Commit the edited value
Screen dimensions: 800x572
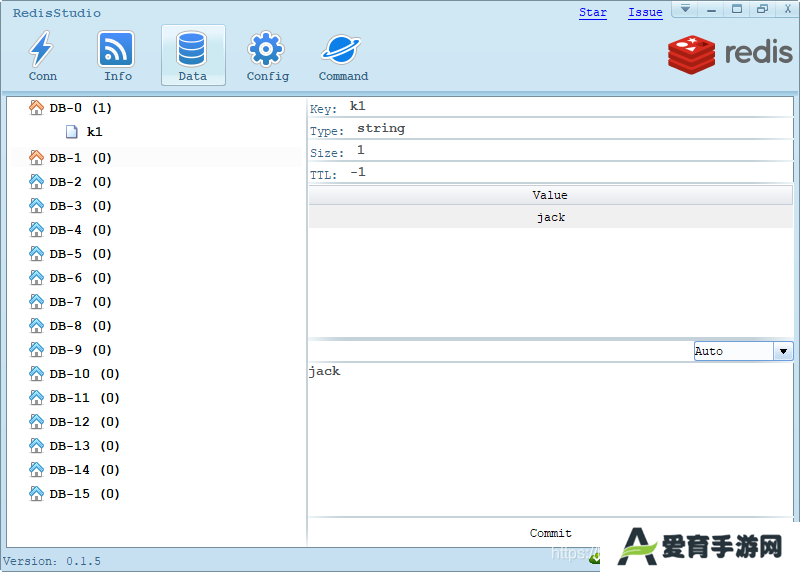551,533
